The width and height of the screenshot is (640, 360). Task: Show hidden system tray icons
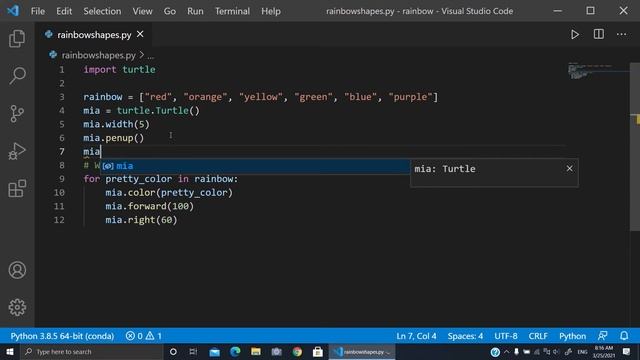pos(507,351)
